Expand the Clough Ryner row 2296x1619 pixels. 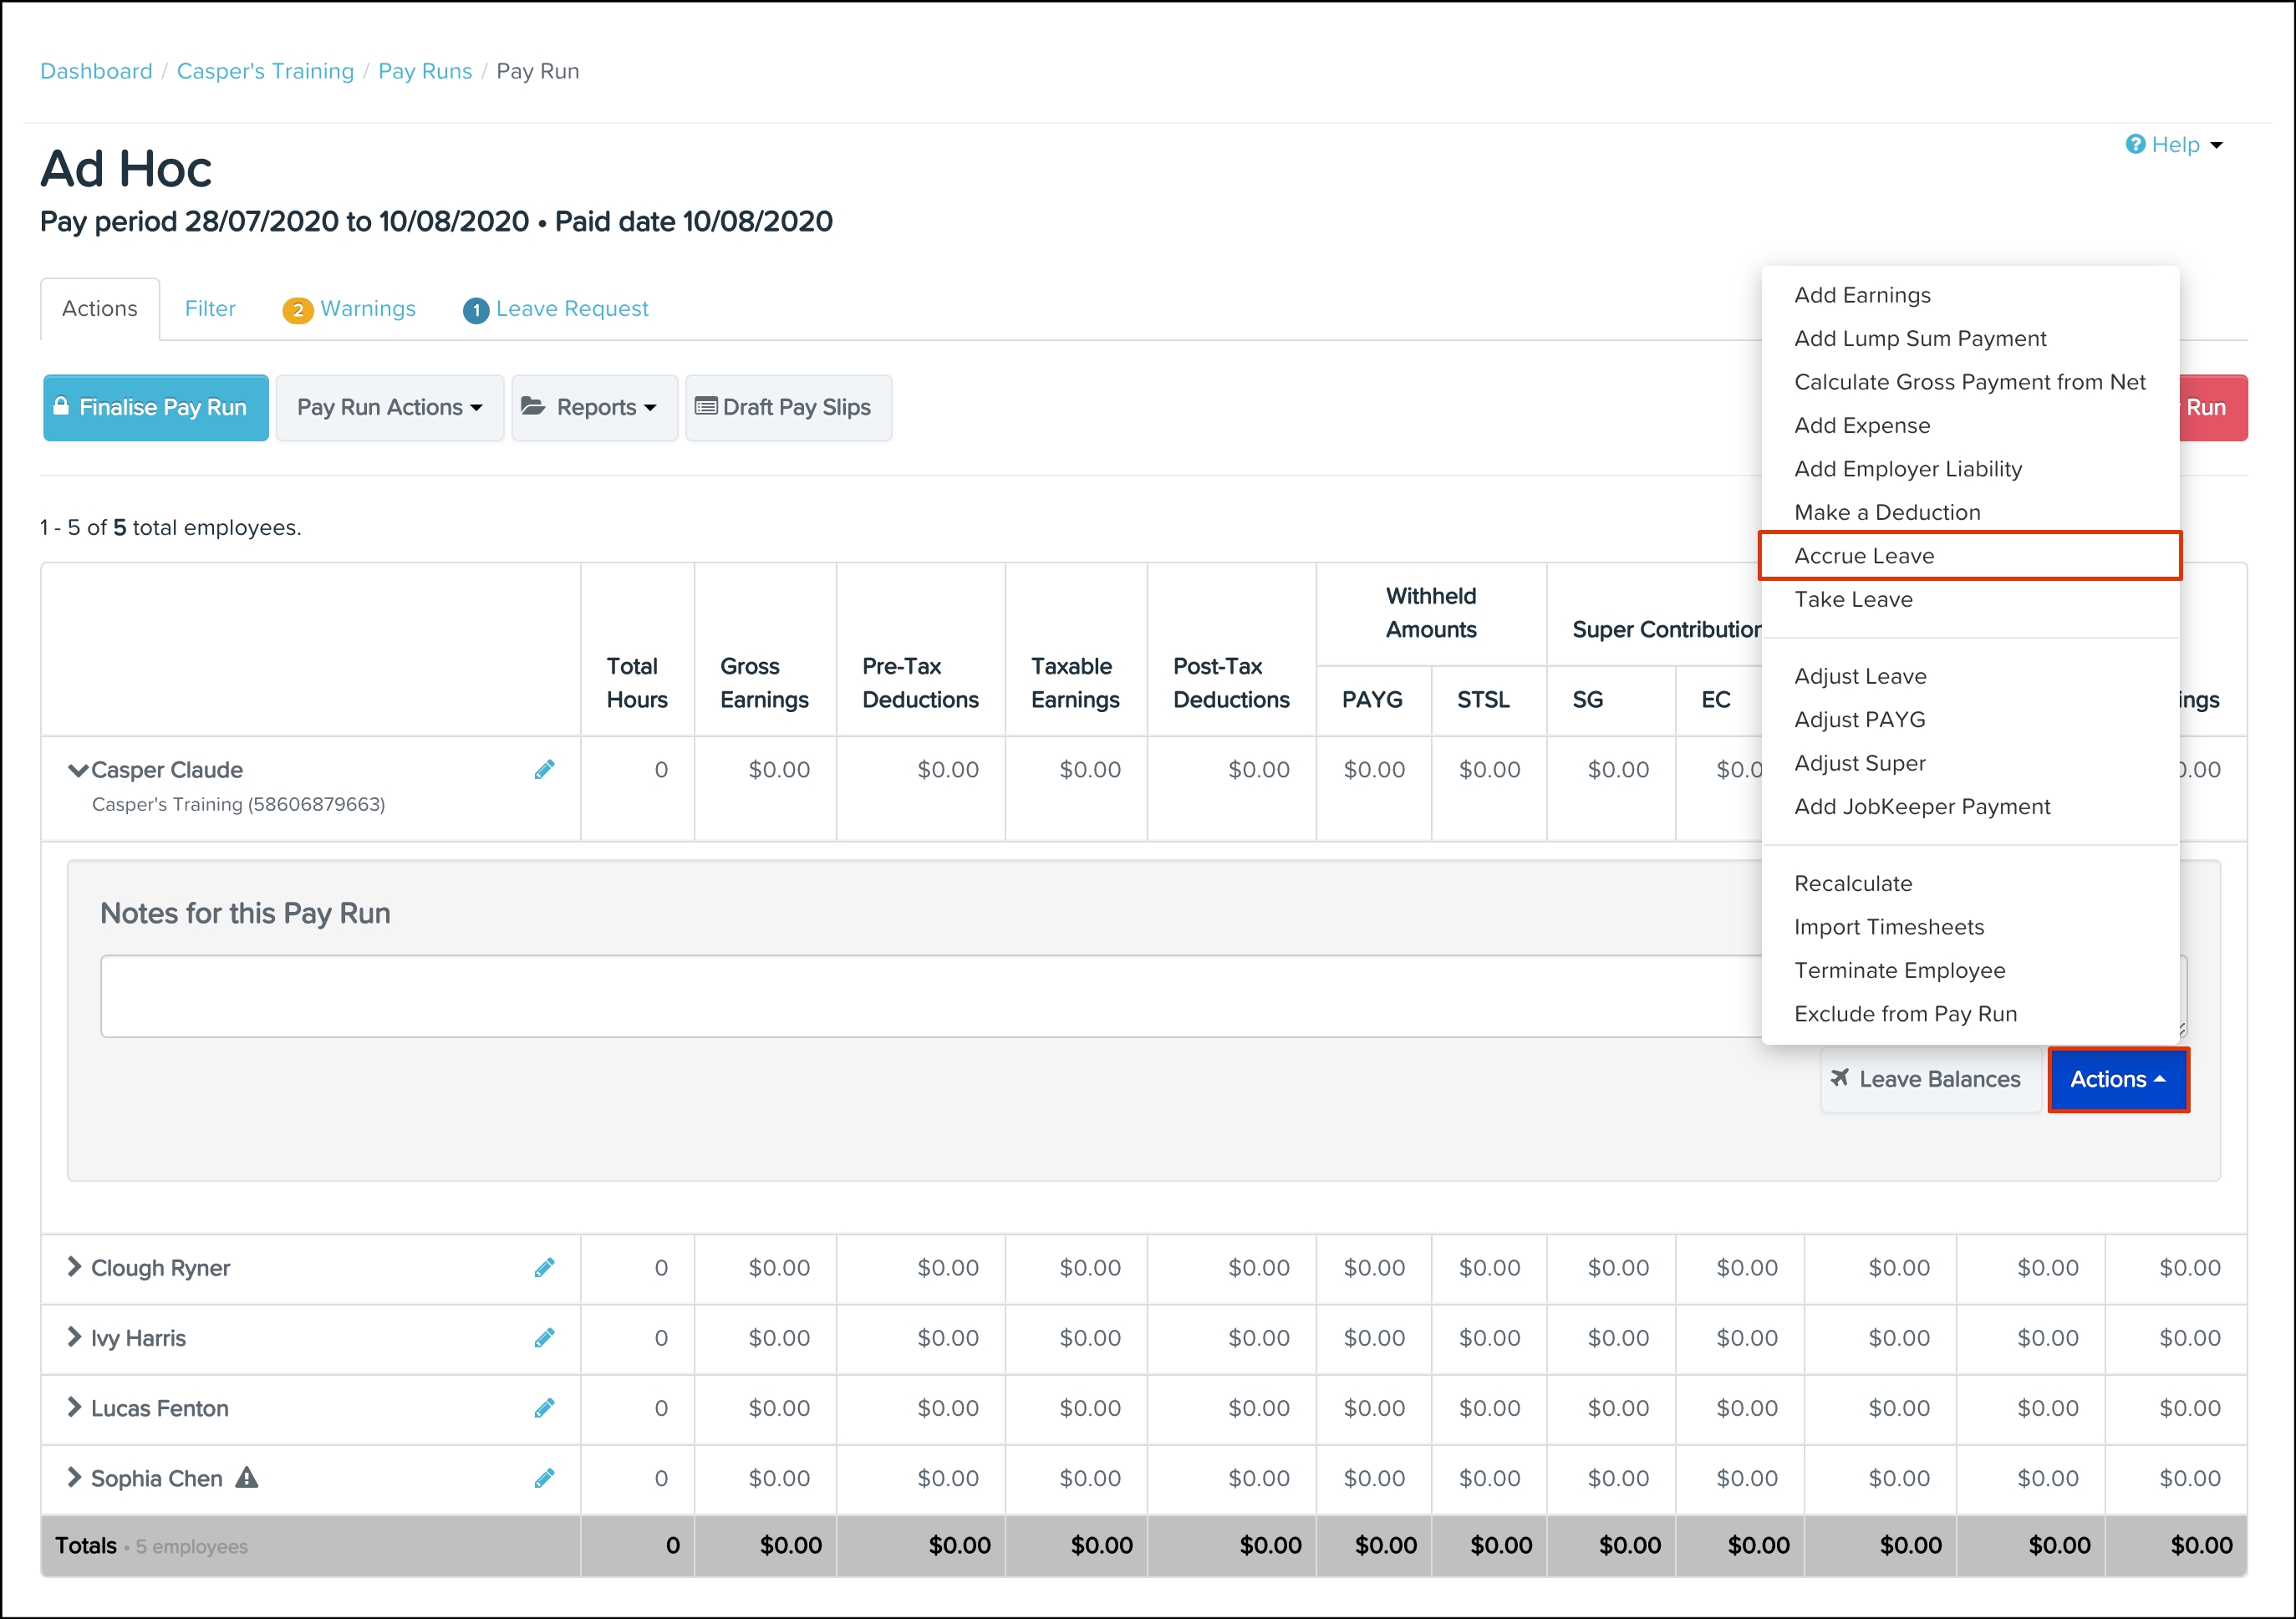[x=74, y=1267]
